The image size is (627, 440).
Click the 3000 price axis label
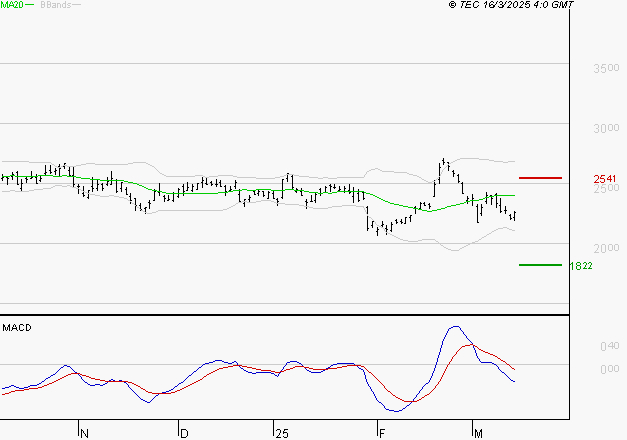click(606, 128)
